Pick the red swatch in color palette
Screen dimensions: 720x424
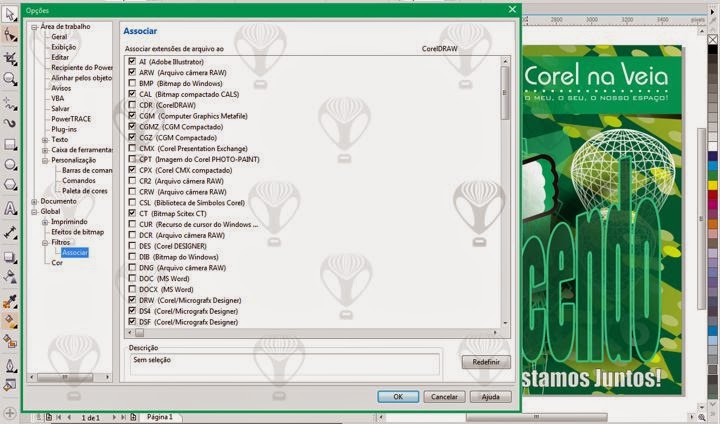click(712, 195)
